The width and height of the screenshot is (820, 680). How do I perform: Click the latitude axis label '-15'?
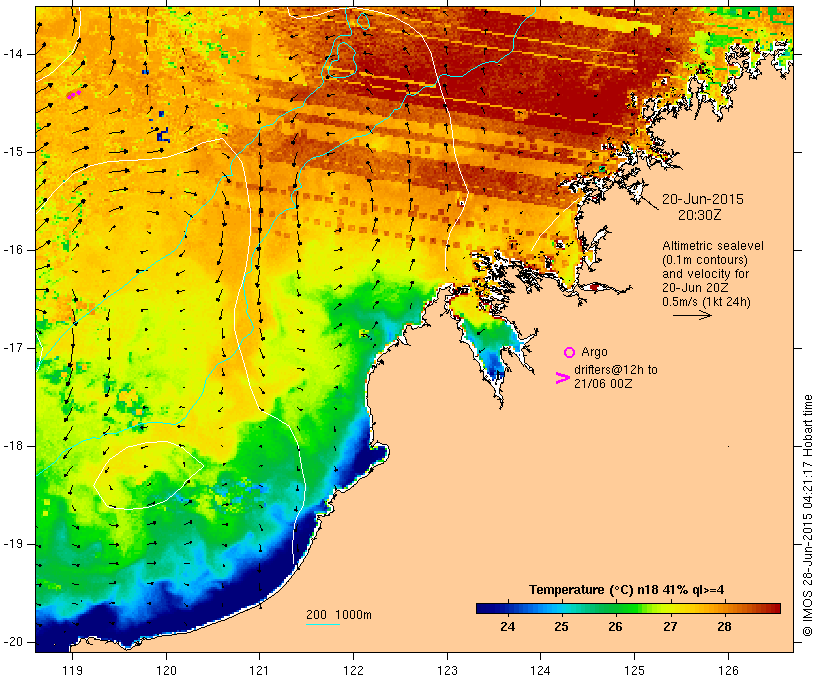12,152
